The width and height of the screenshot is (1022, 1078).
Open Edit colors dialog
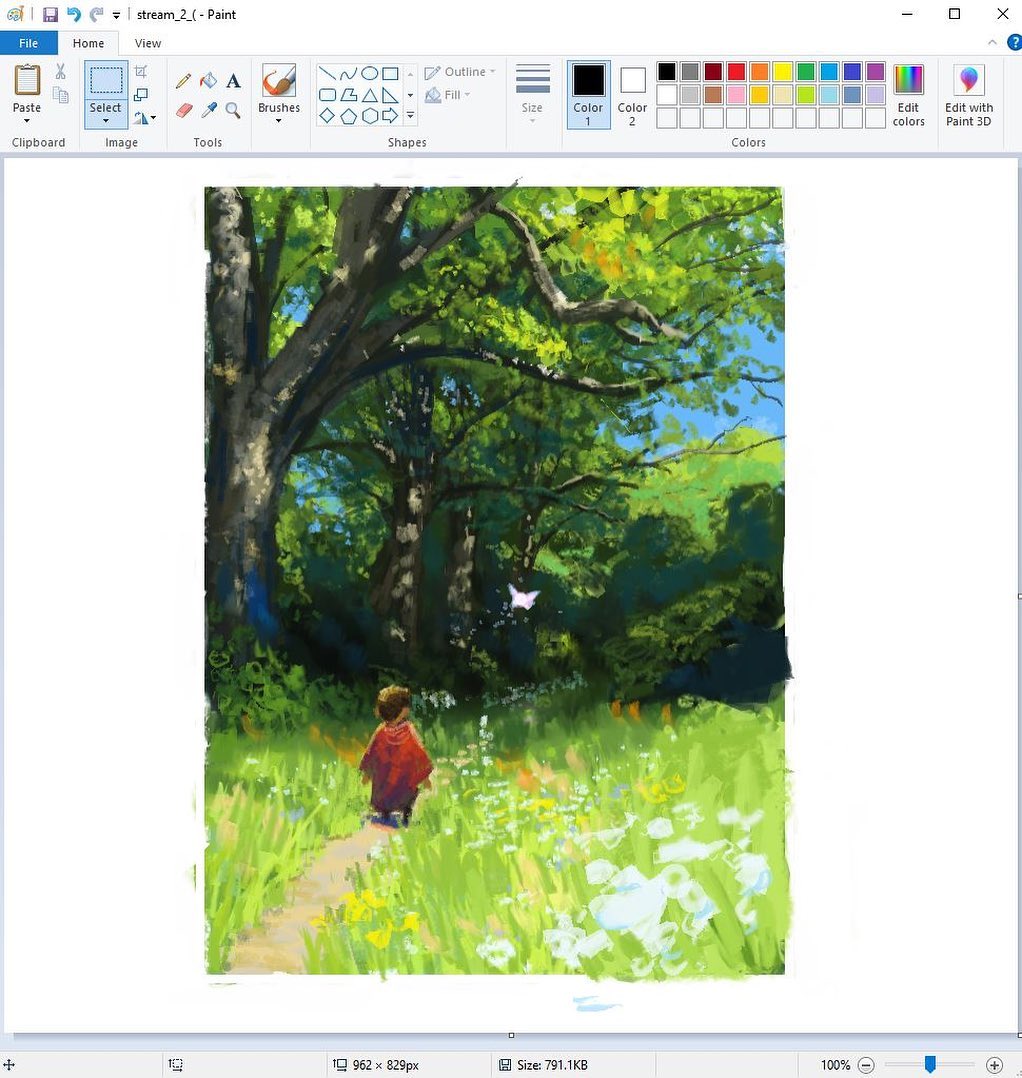click(909, 95)
